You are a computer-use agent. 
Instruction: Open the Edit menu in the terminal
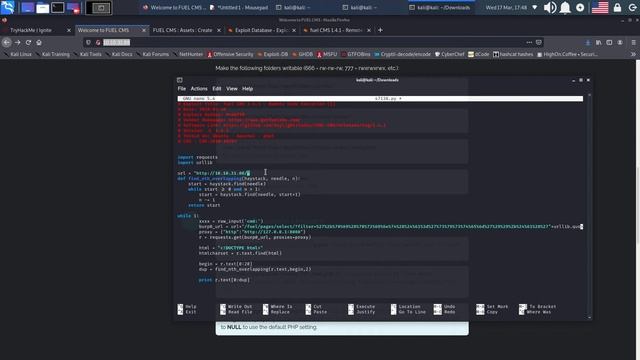click(216, 89)
